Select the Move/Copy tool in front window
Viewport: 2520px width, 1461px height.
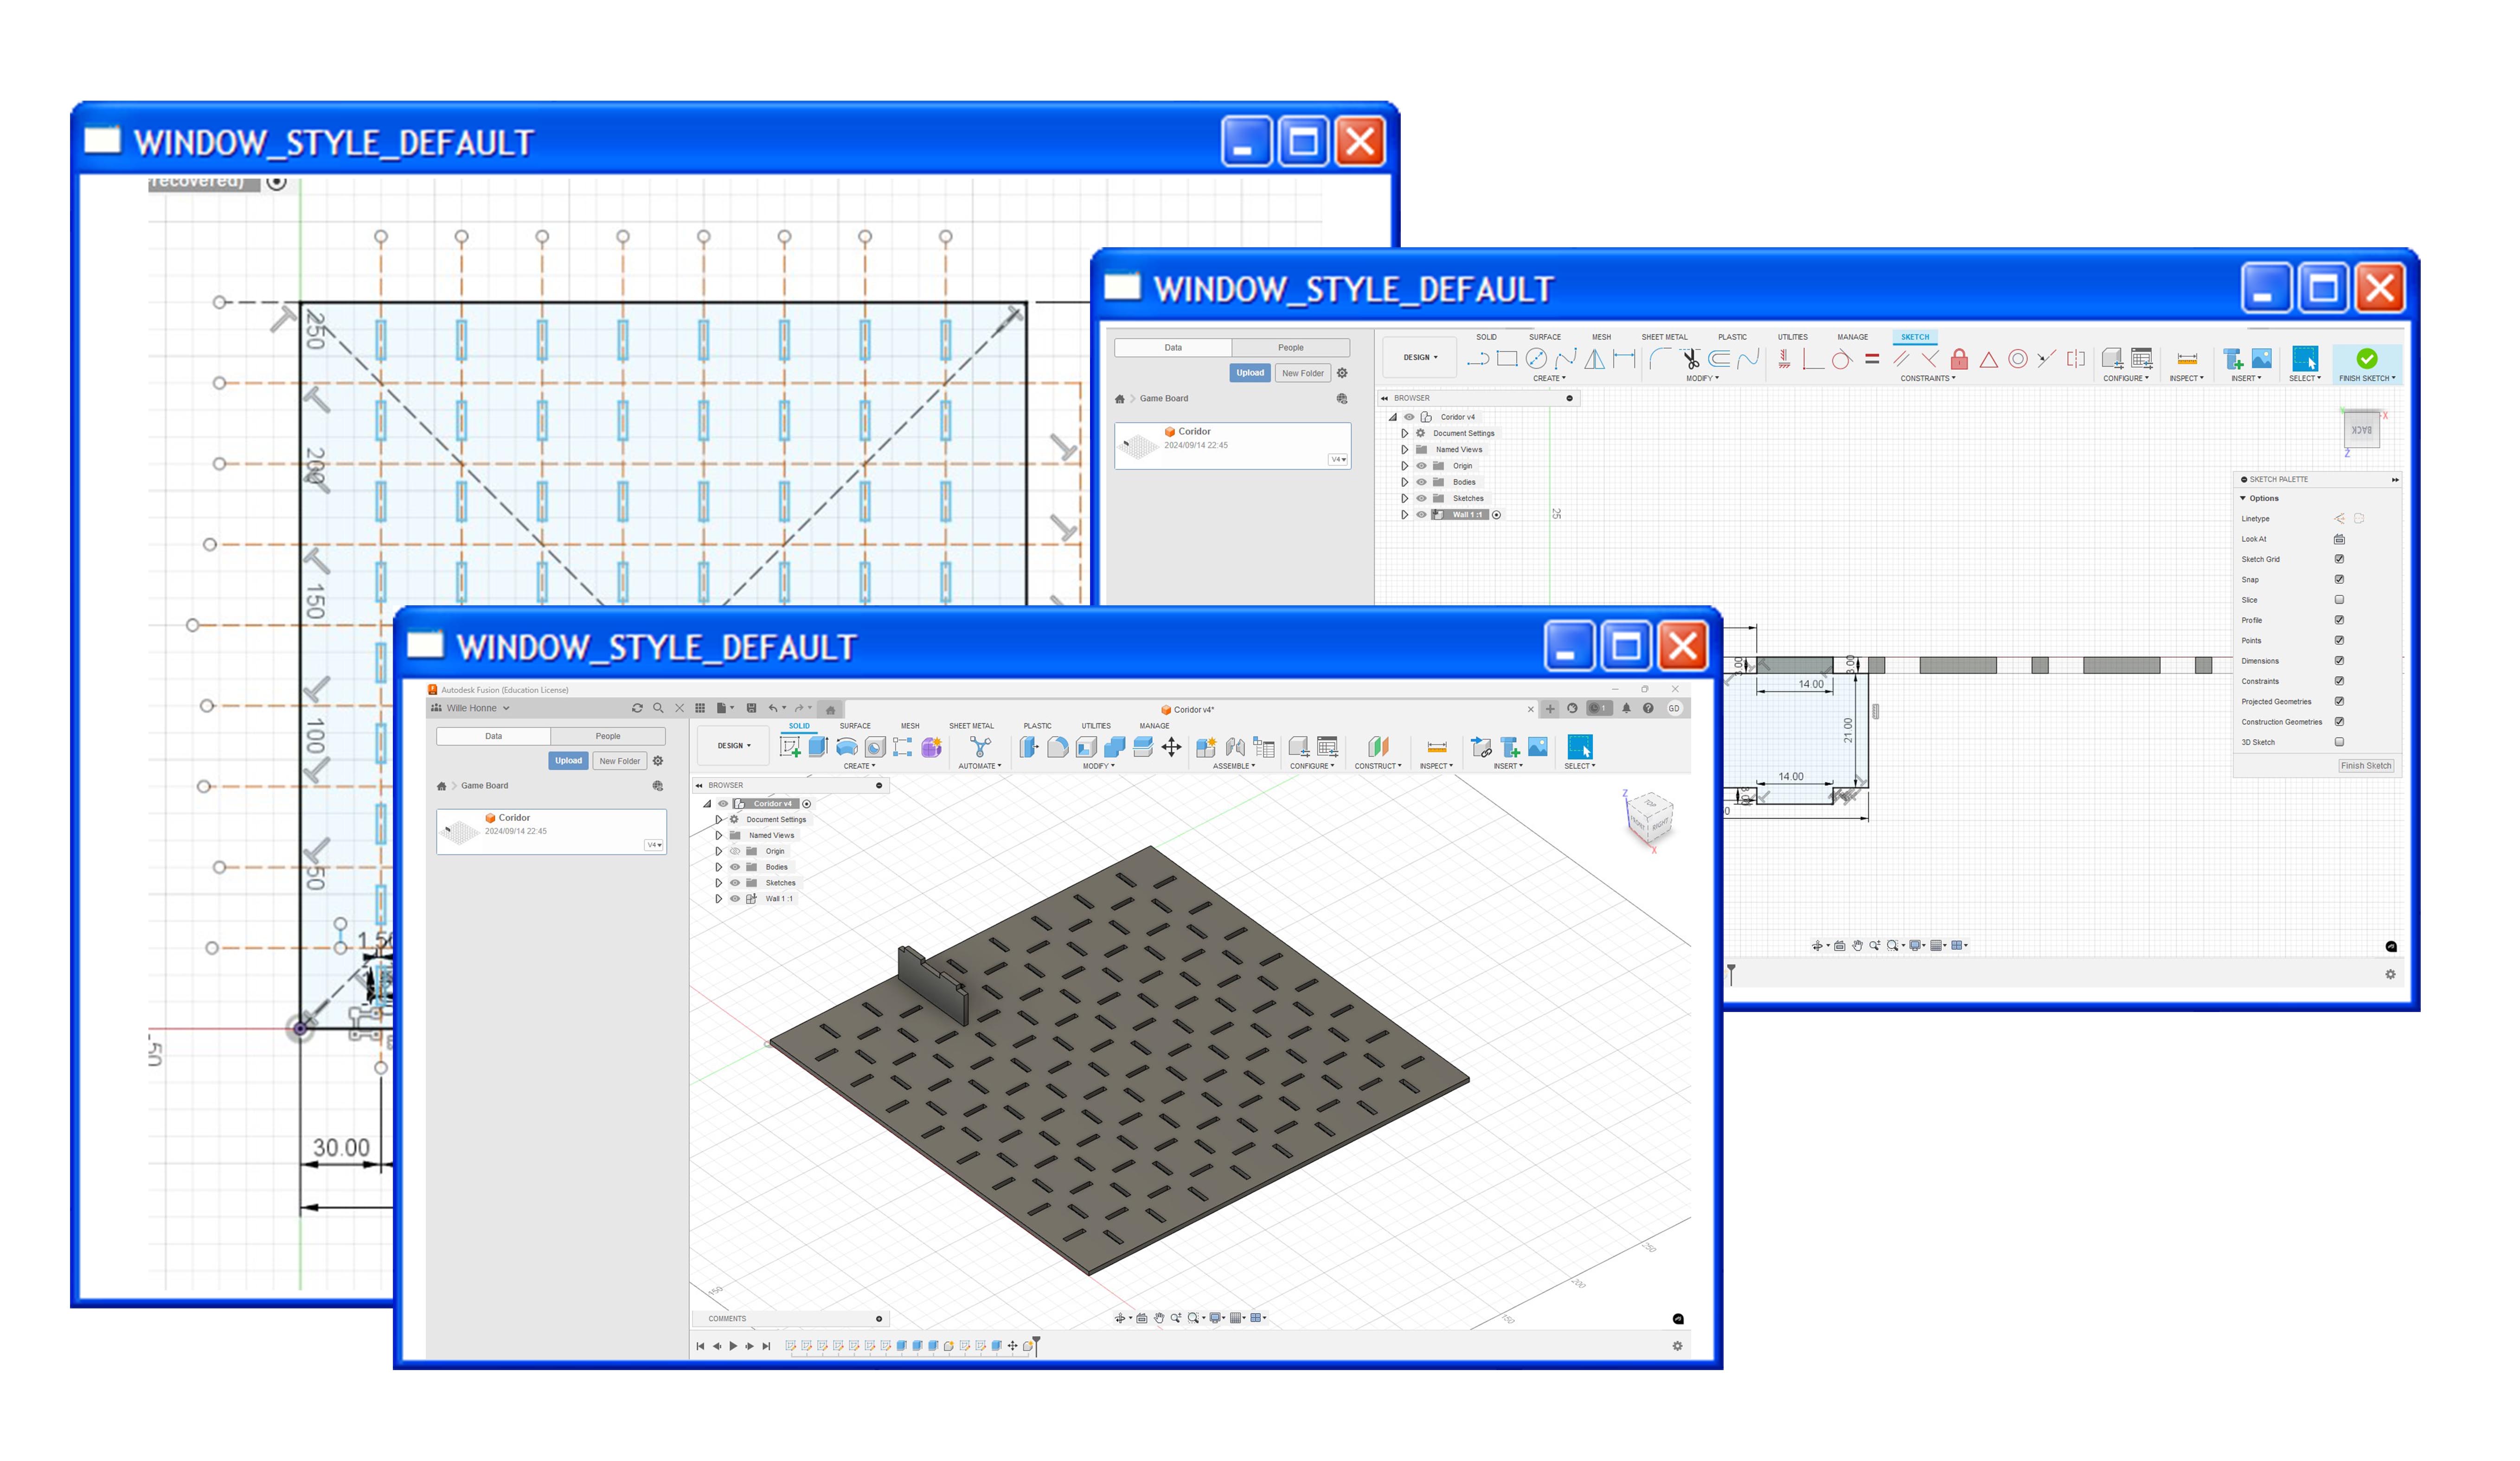(1171, 747)
